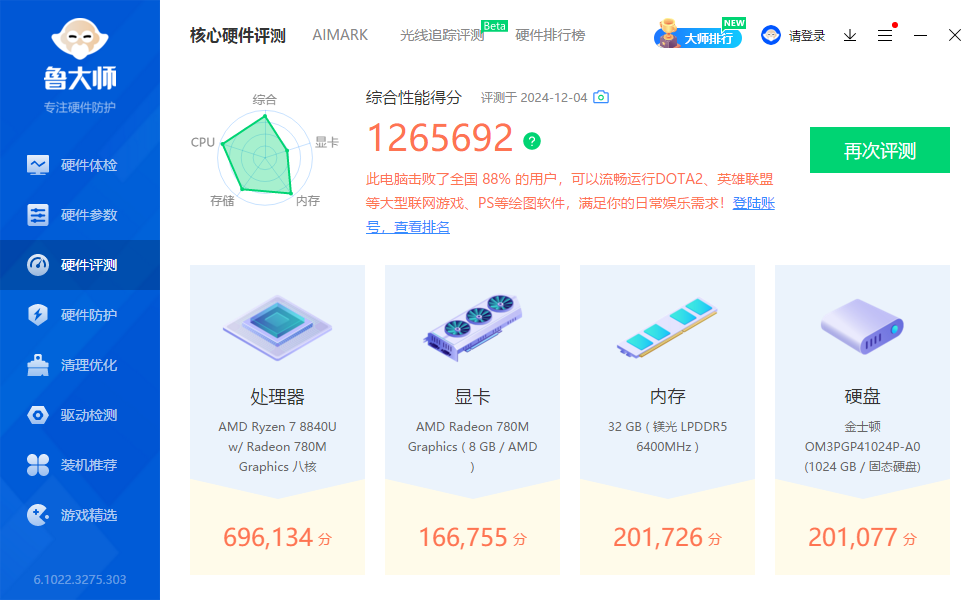Click the download arrow icon in title bar
The width and height of the screenshot is (980, 600).
coord(850,35)
